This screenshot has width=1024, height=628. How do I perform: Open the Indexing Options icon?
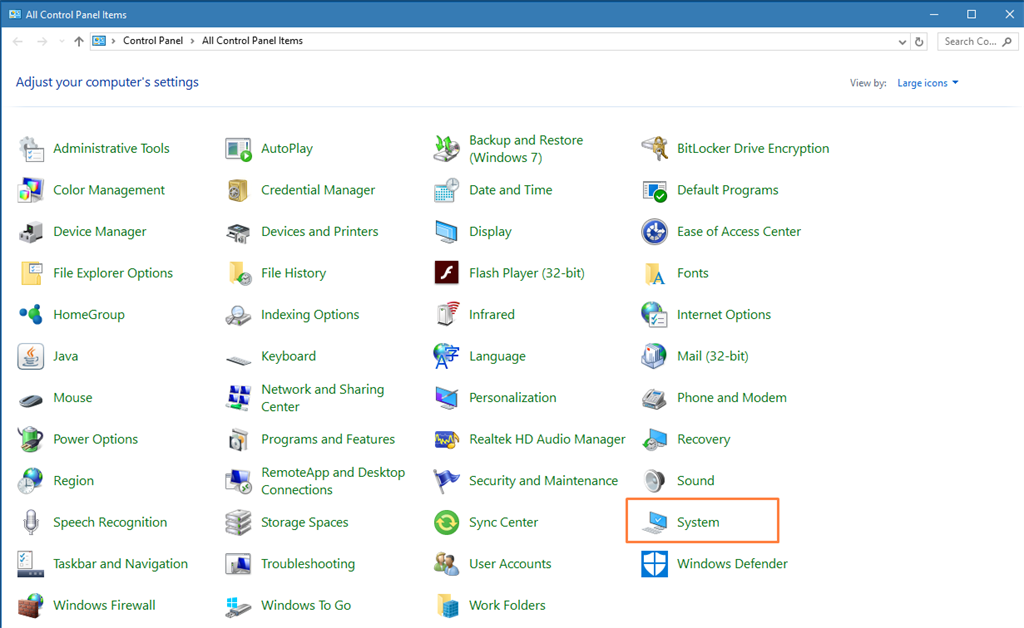(238, 315)
